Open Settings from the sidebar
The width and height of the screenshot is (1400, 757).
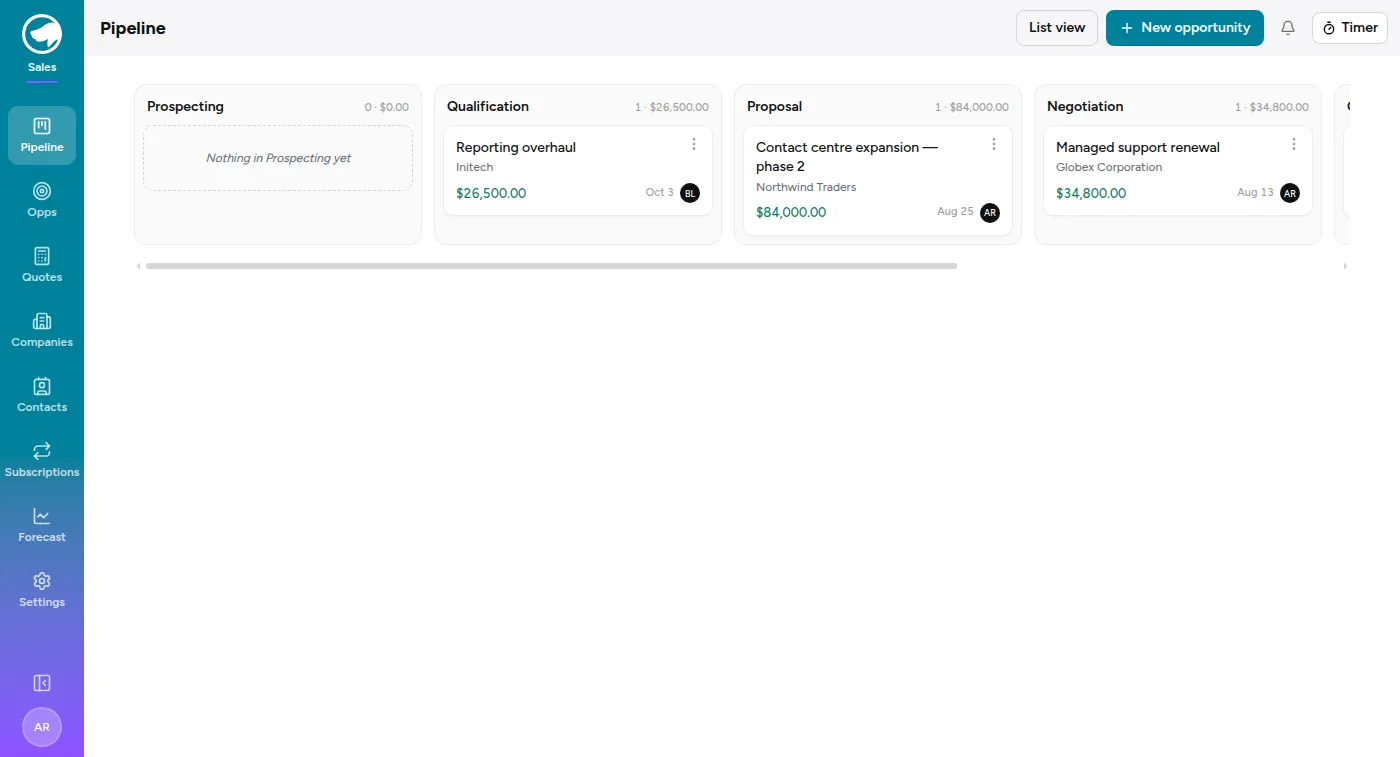click(x=42, y=590)
